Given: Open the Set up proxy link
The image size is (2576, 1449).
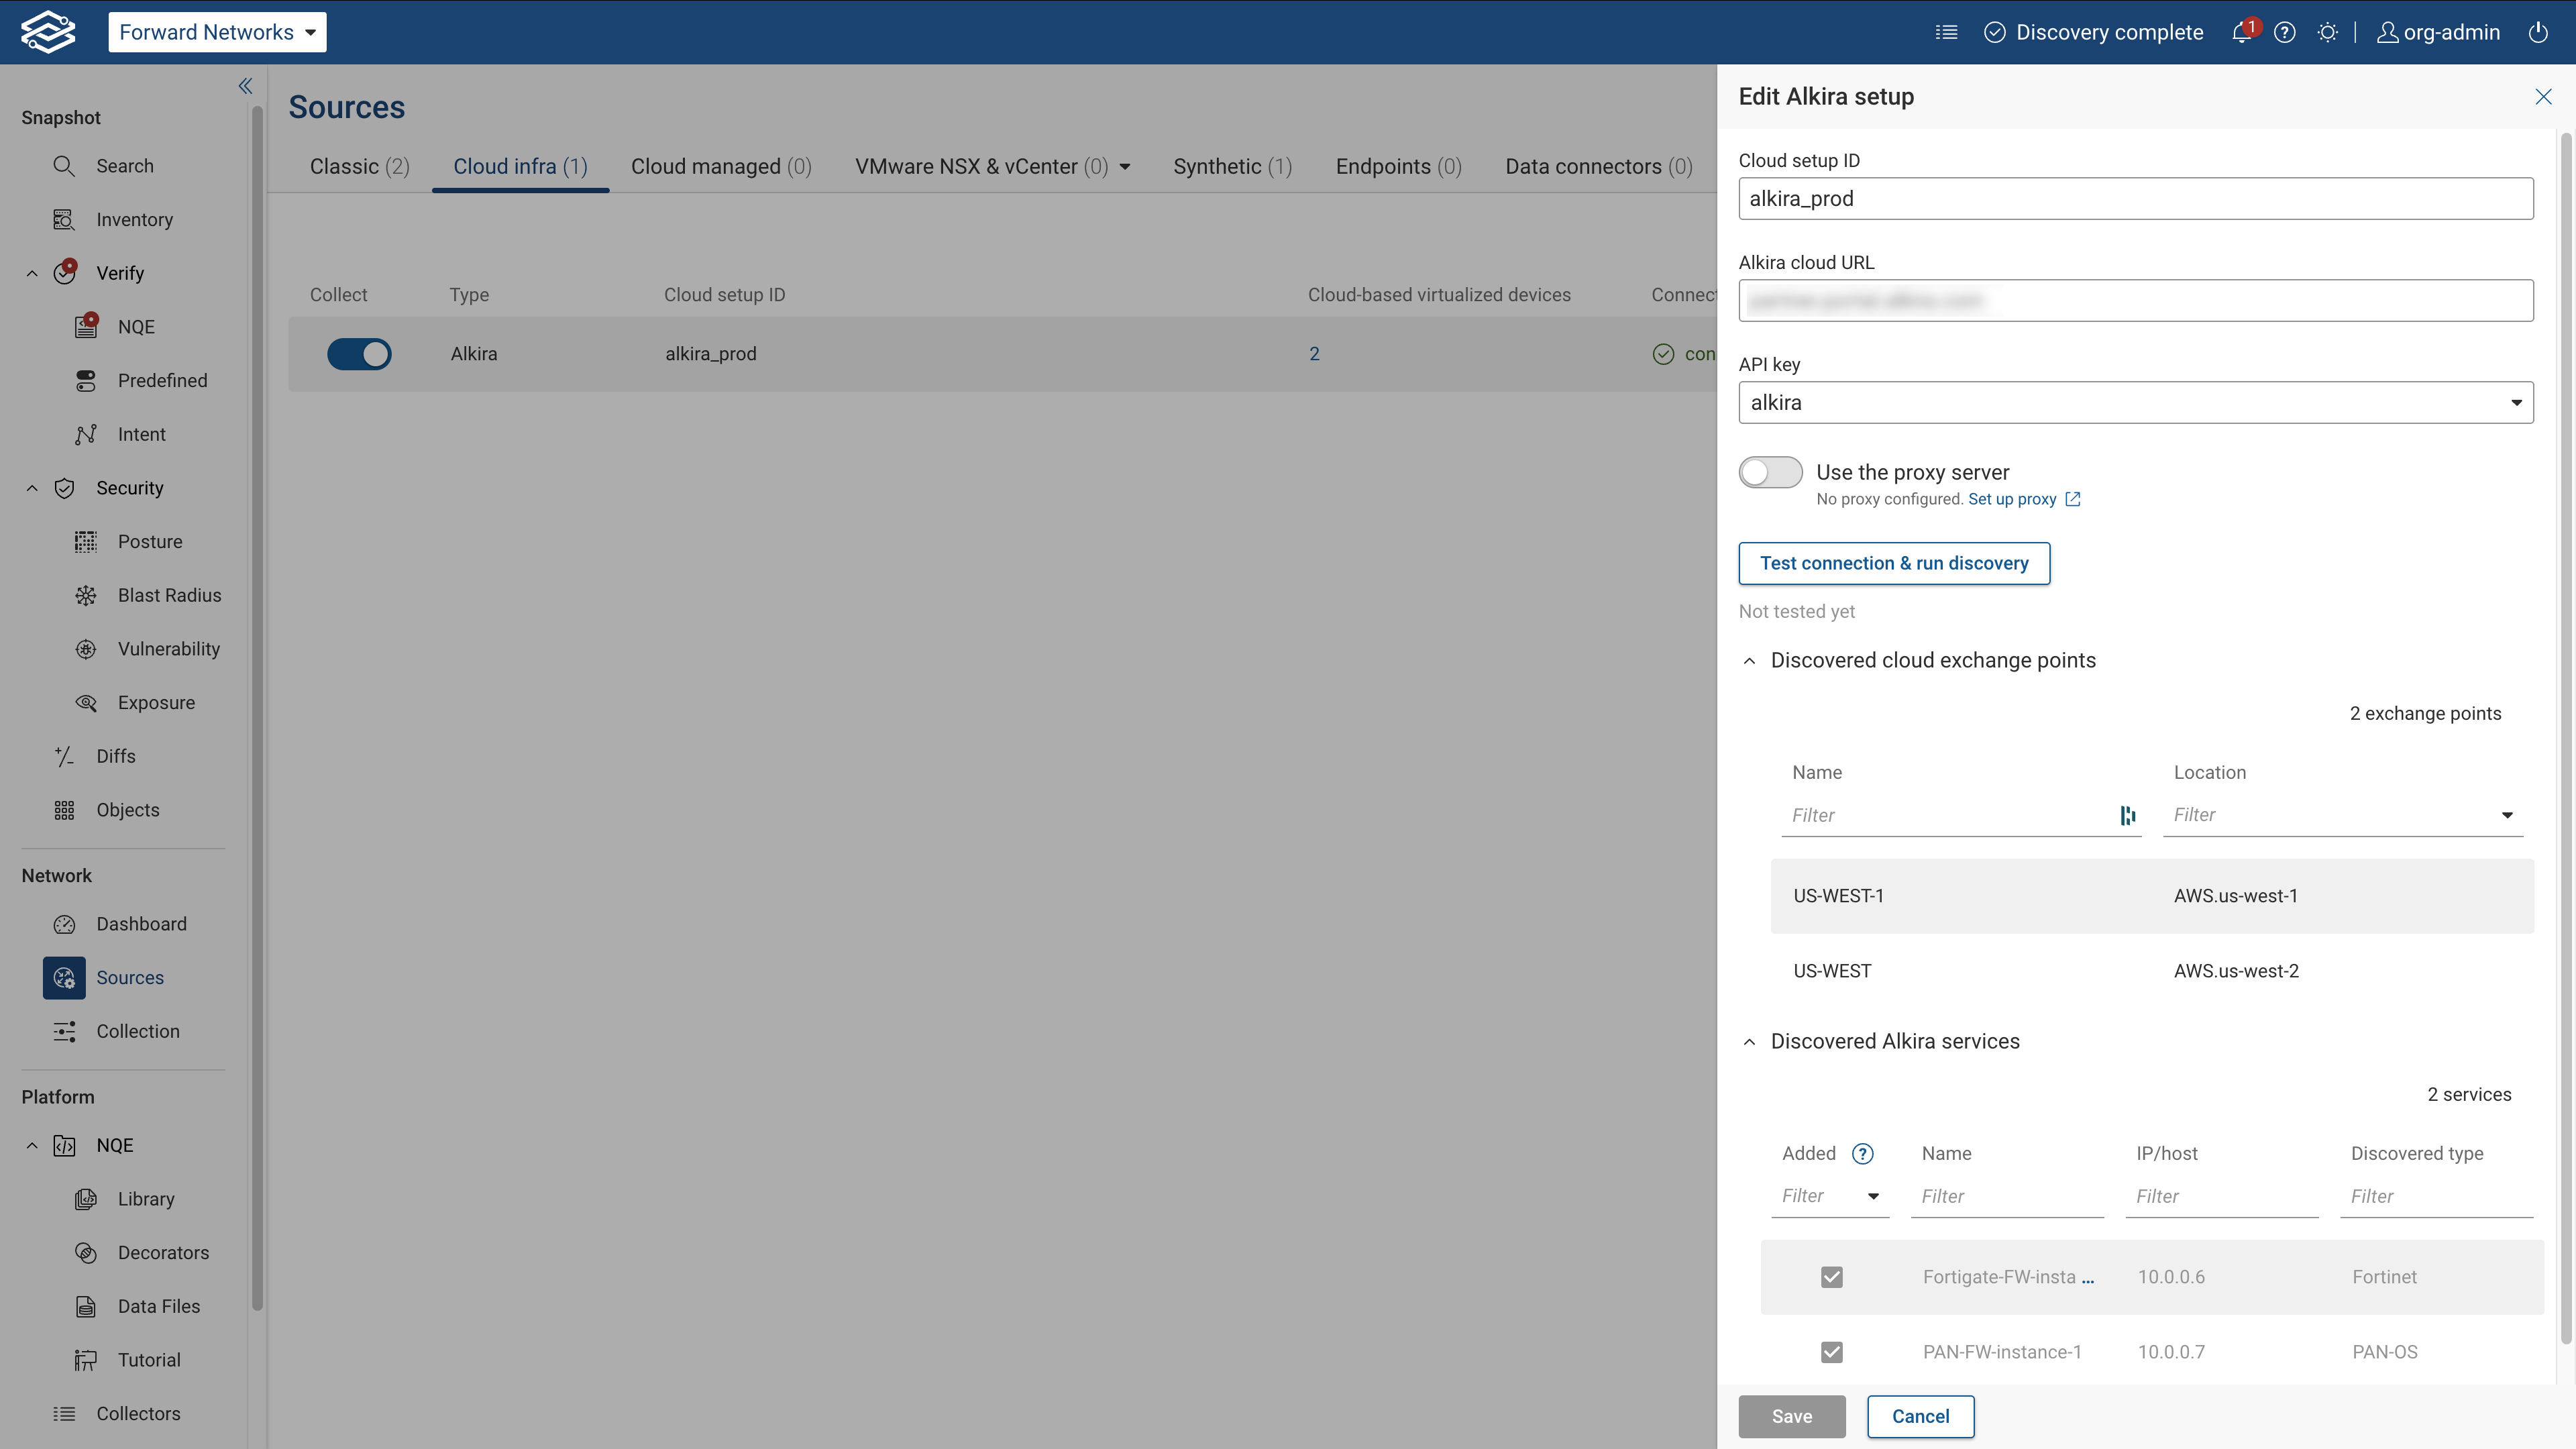Looking at the screenshot, I should point(2012,499).
